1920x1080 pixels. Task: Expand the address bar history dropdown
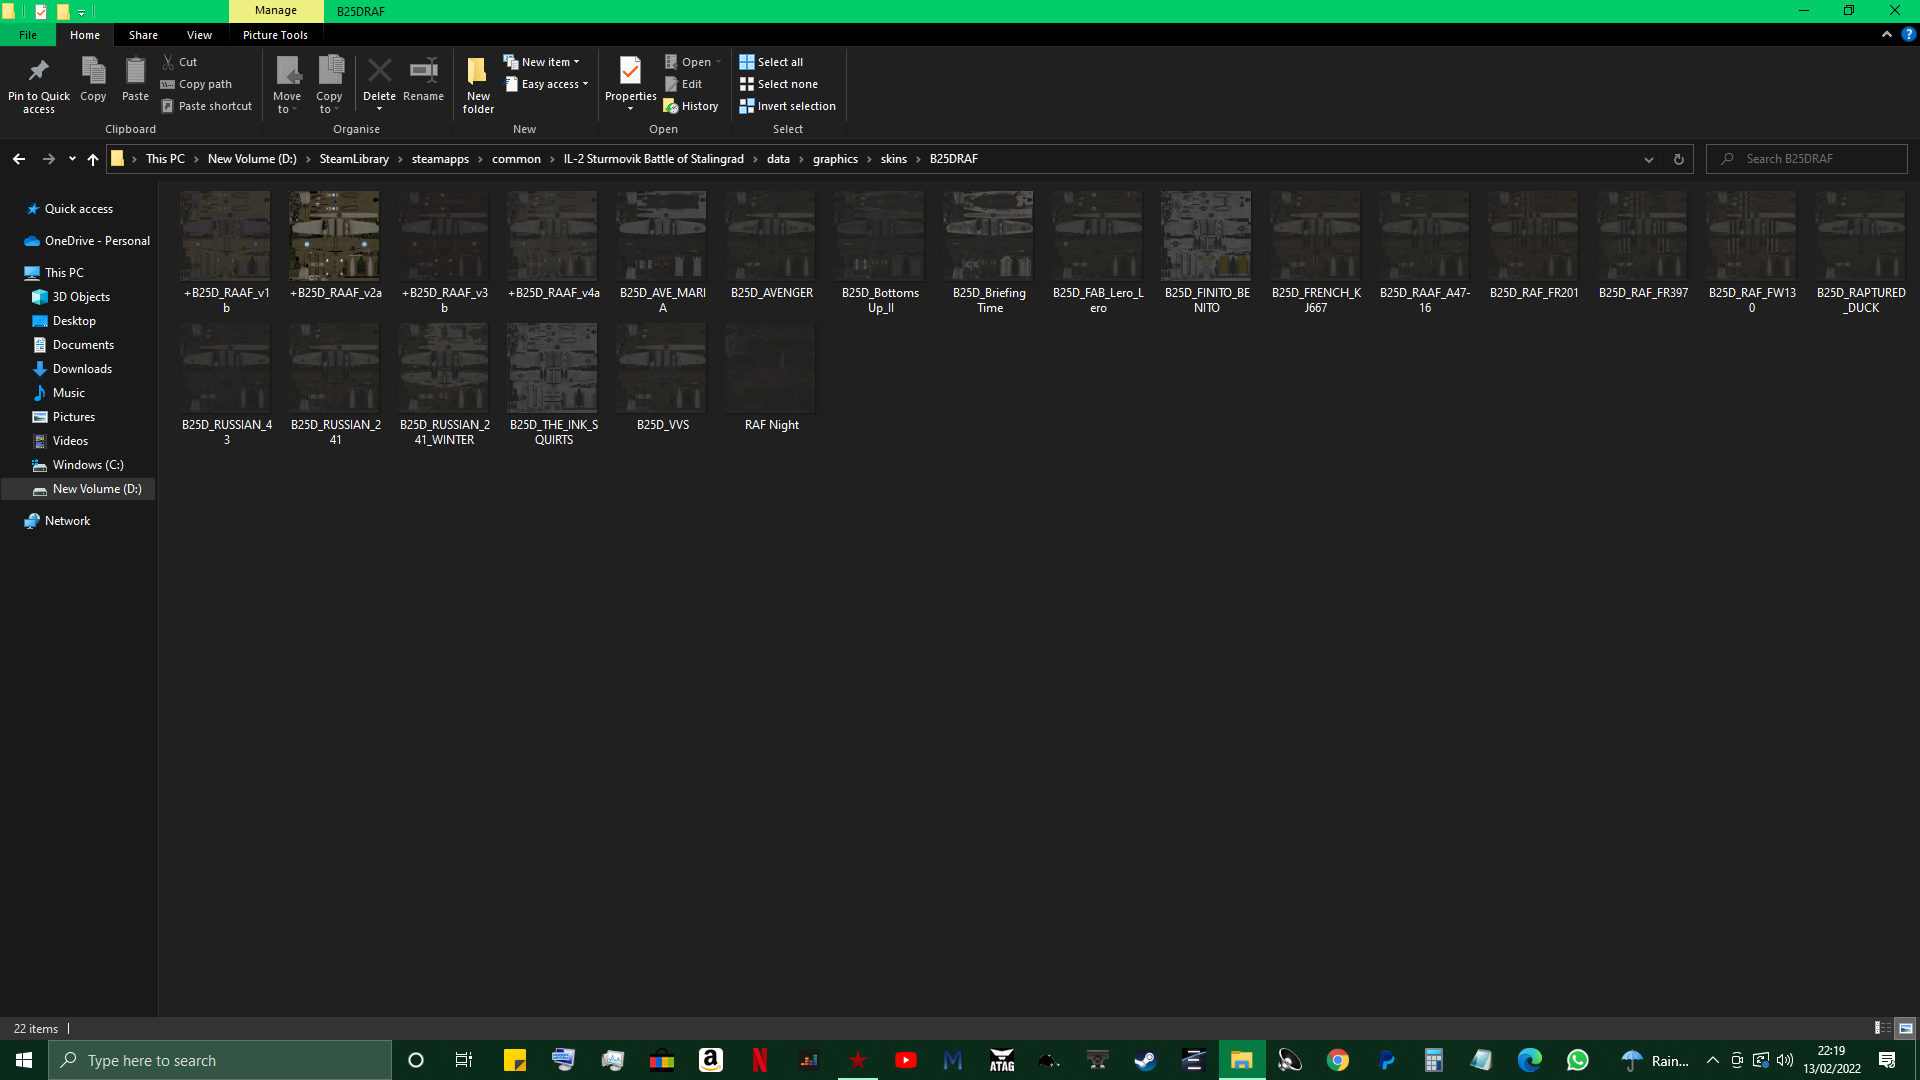click(1648, 159)
